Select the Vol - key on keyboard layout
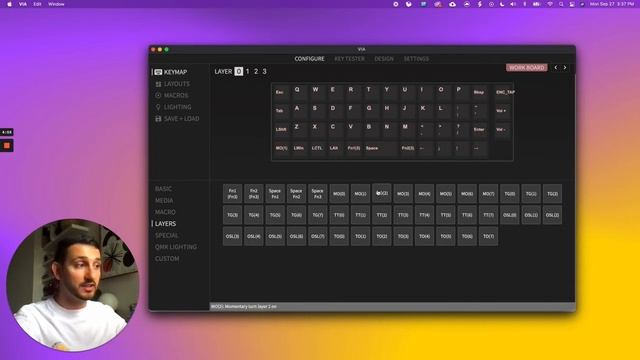Viewport: 640px width, 360px height. tap(502, 130)
